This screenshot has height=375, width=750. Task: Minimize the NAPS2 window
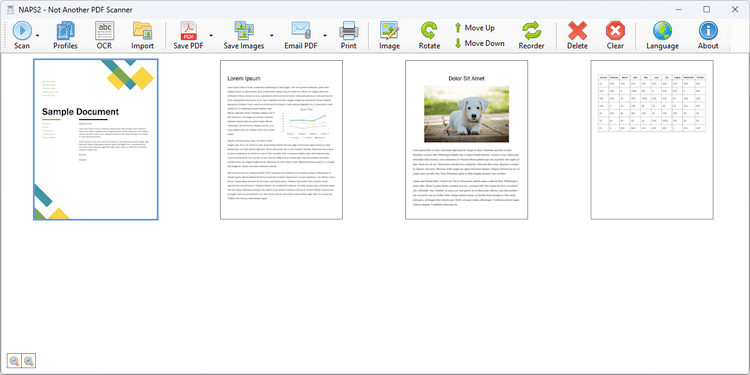678,10
